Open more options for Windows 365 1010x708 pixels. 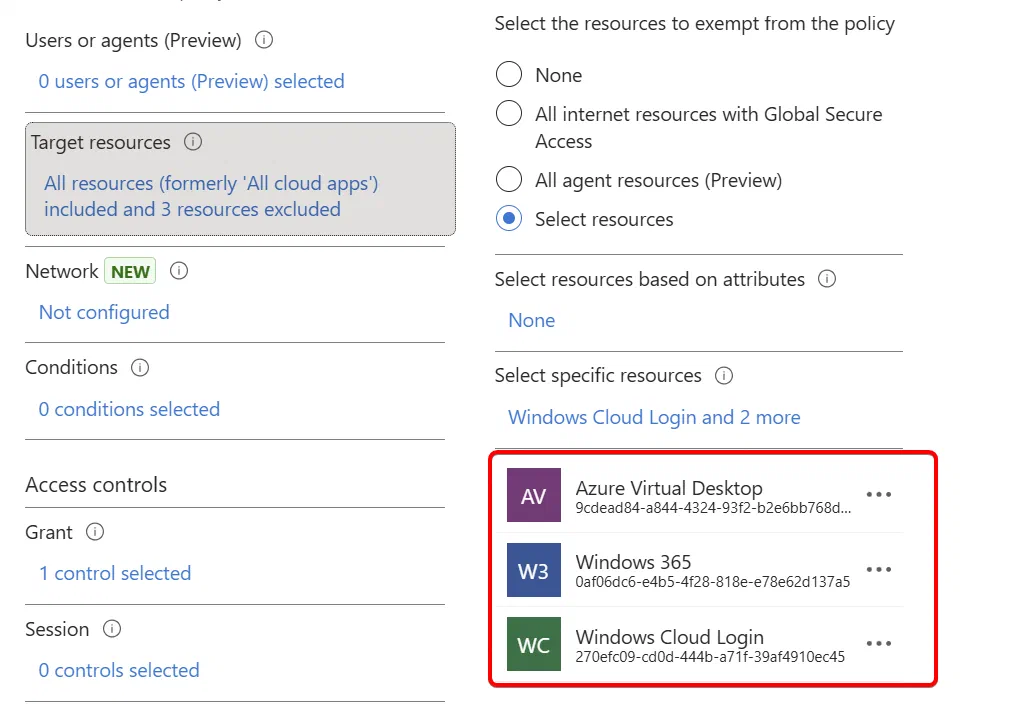pos(879,569)
